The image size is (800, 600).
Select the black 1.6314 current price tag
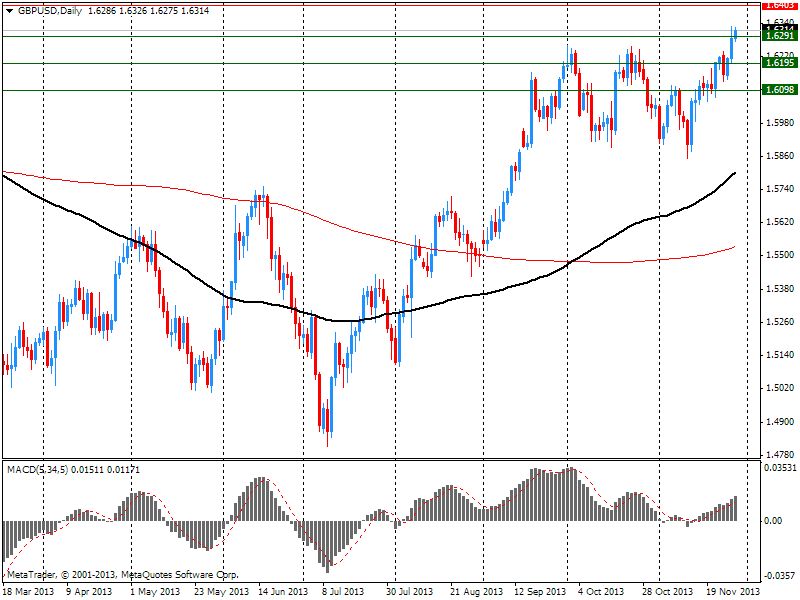tap(778, 27)
